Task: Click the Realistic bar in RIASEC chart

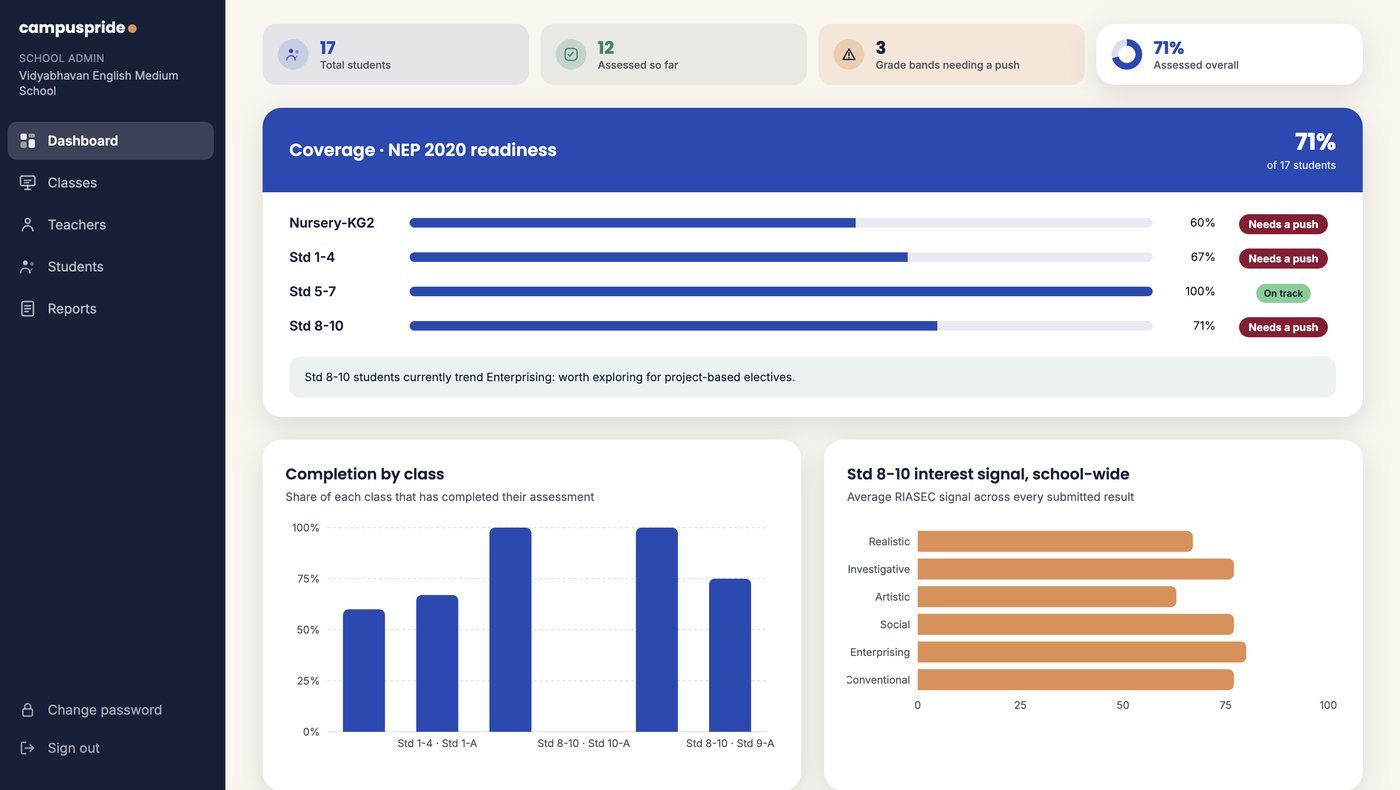Action: tap(1055, 541)
